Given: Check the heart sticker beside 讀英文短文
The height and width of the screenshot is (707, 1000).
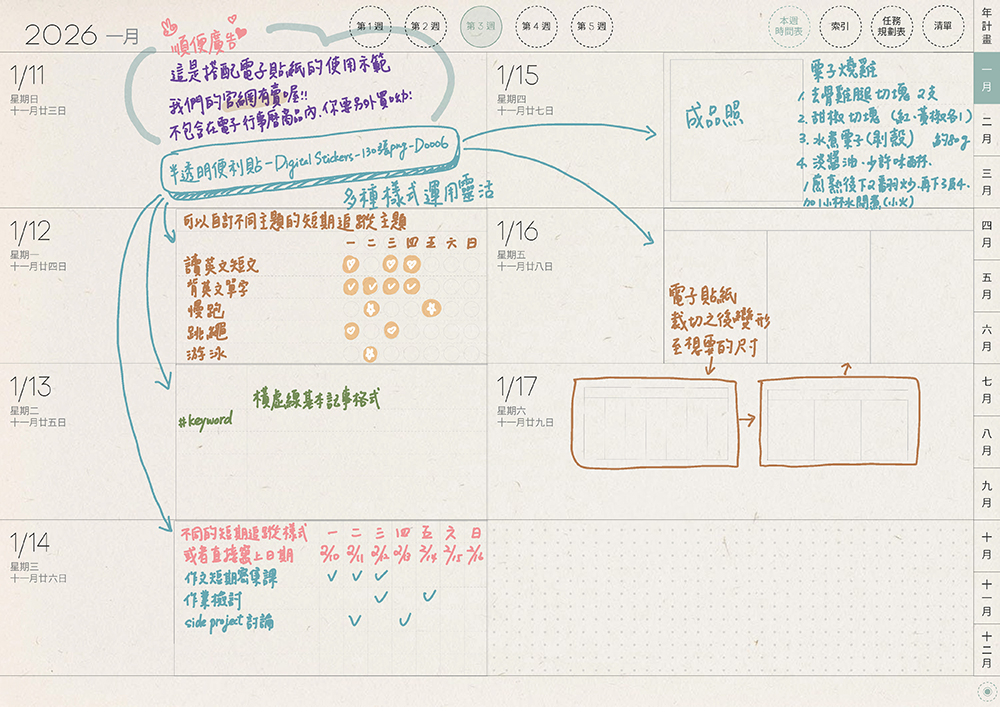Looking at the screenshot, I should point(350,263).
